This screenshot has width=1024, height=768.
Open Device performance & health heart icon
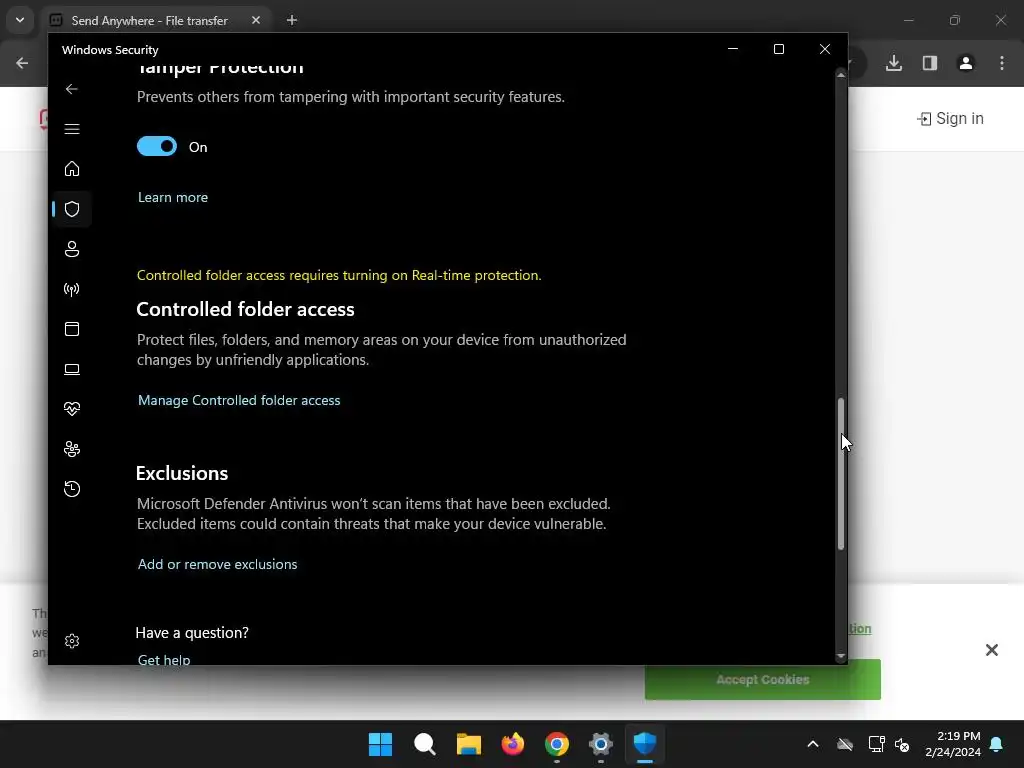coord(72,409)
